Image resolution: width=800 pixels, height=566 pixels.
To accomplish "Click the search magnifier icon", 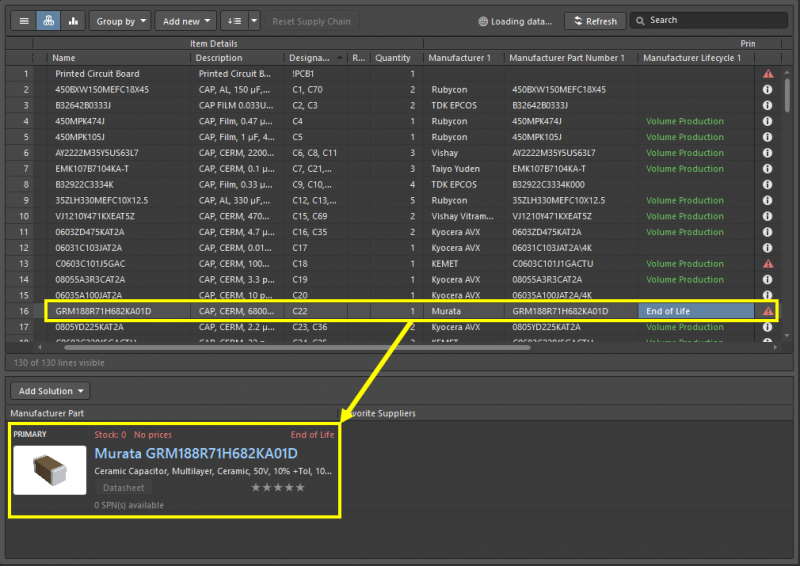I will pyautogui.click(x=640, y=20).
